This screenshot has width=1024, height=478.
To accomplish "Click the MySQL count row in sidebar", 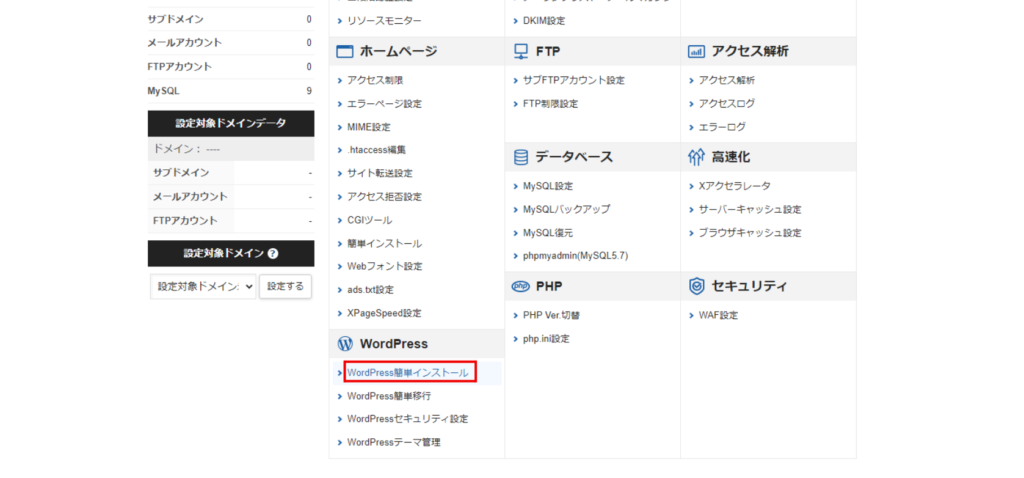I will pyautogui.click(x=231, y=91).
